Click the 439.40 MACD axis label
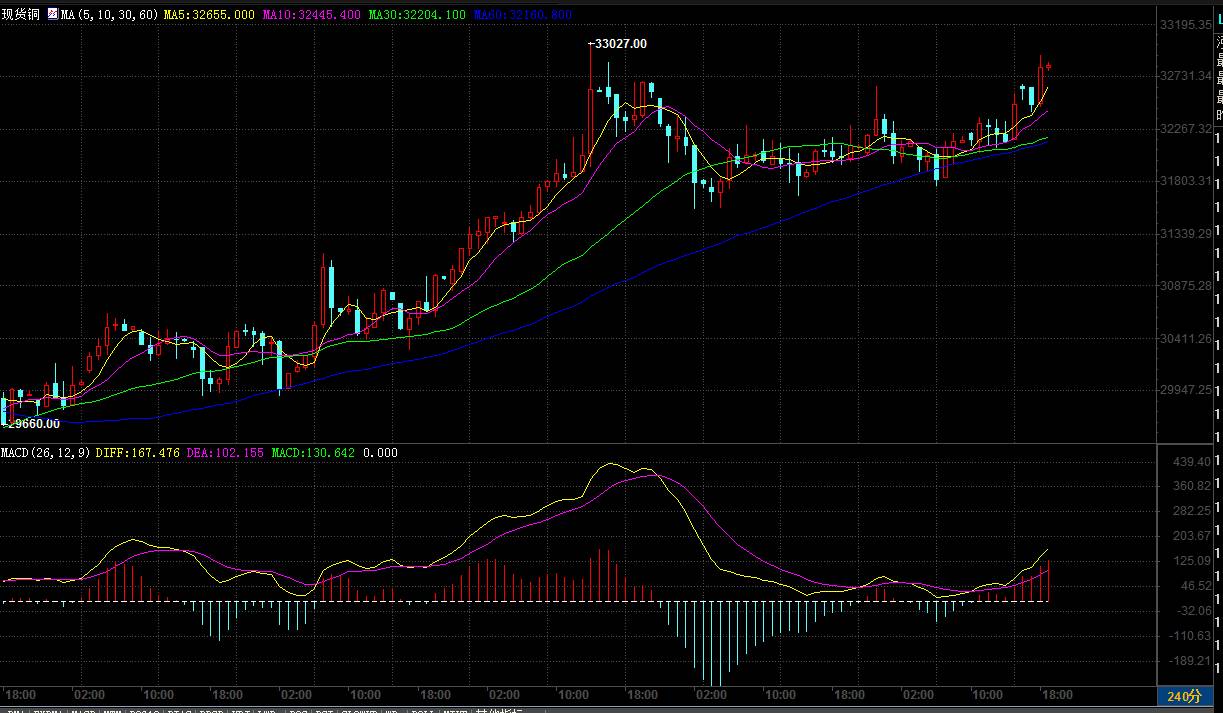 pos(1192,461)
